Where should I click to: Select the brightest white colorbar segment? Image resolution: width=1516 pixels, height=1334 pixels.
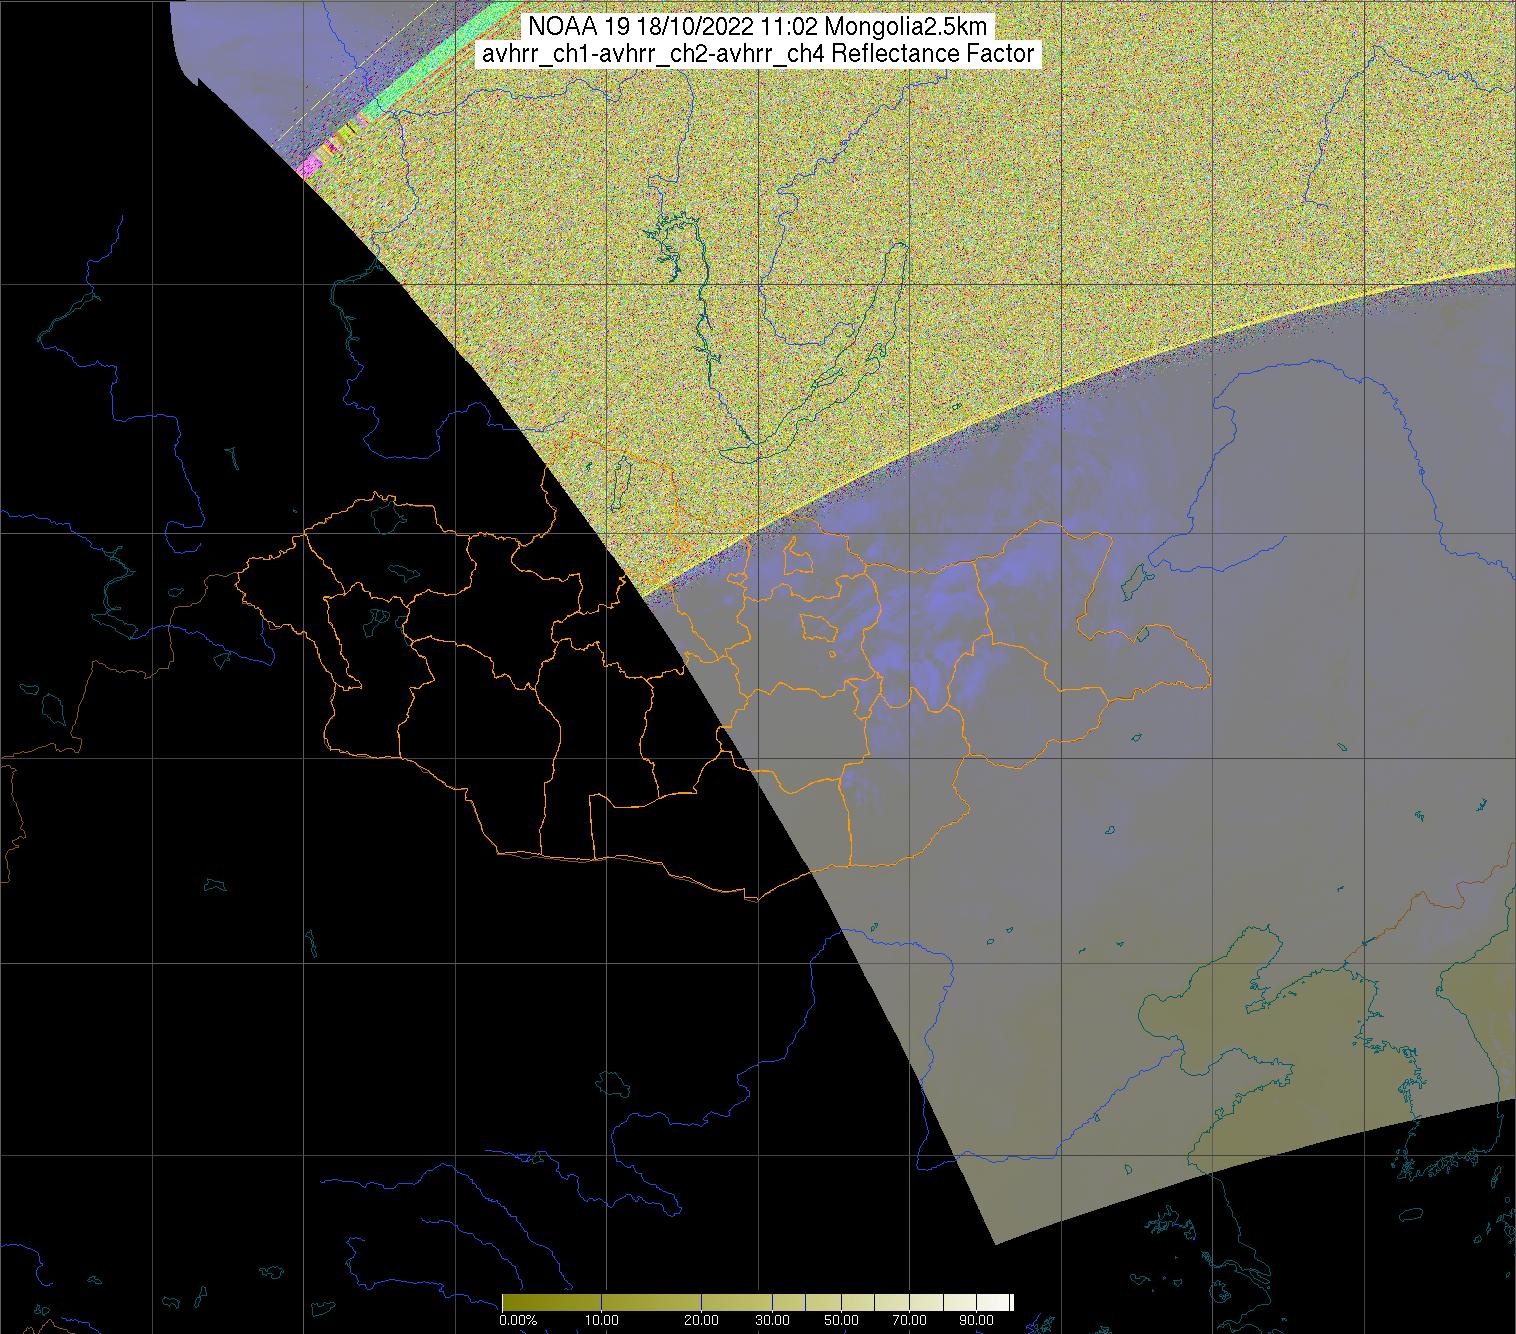(995, 1301)
